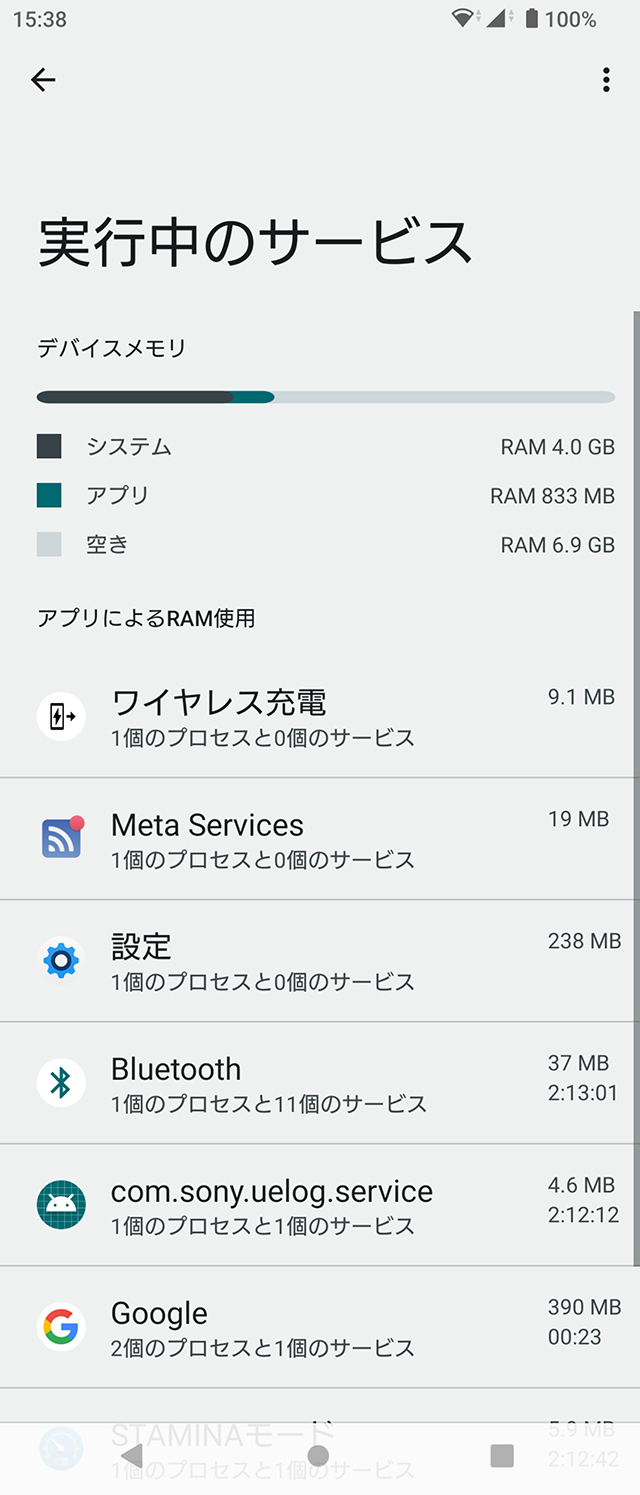
Task: Open the ワイヤレス充電 service entry
Action: 320,716
